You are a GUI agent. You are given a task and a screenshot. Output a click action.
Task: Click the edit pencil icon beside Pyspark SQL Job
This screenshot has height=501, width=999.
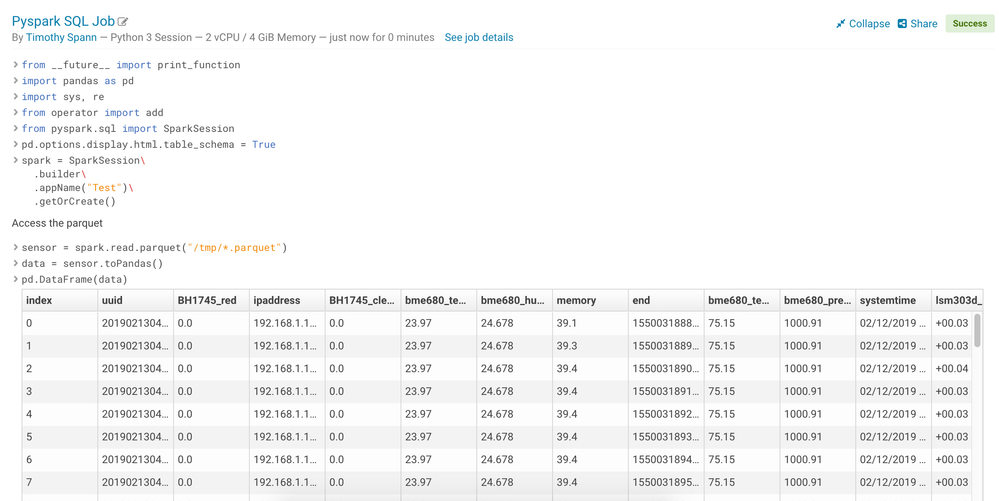point(123,22)
